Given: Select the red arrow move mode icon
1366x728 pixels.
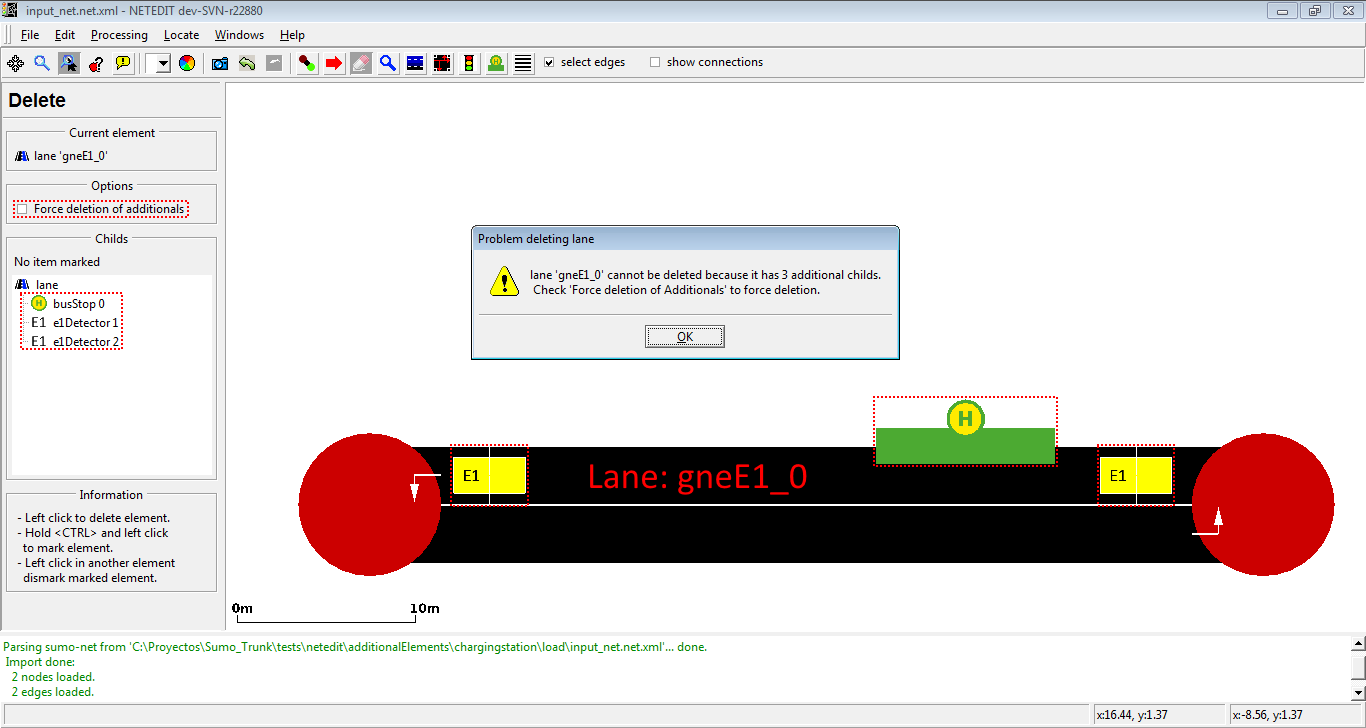Looking at the screenshot, I should click(334, 63).
